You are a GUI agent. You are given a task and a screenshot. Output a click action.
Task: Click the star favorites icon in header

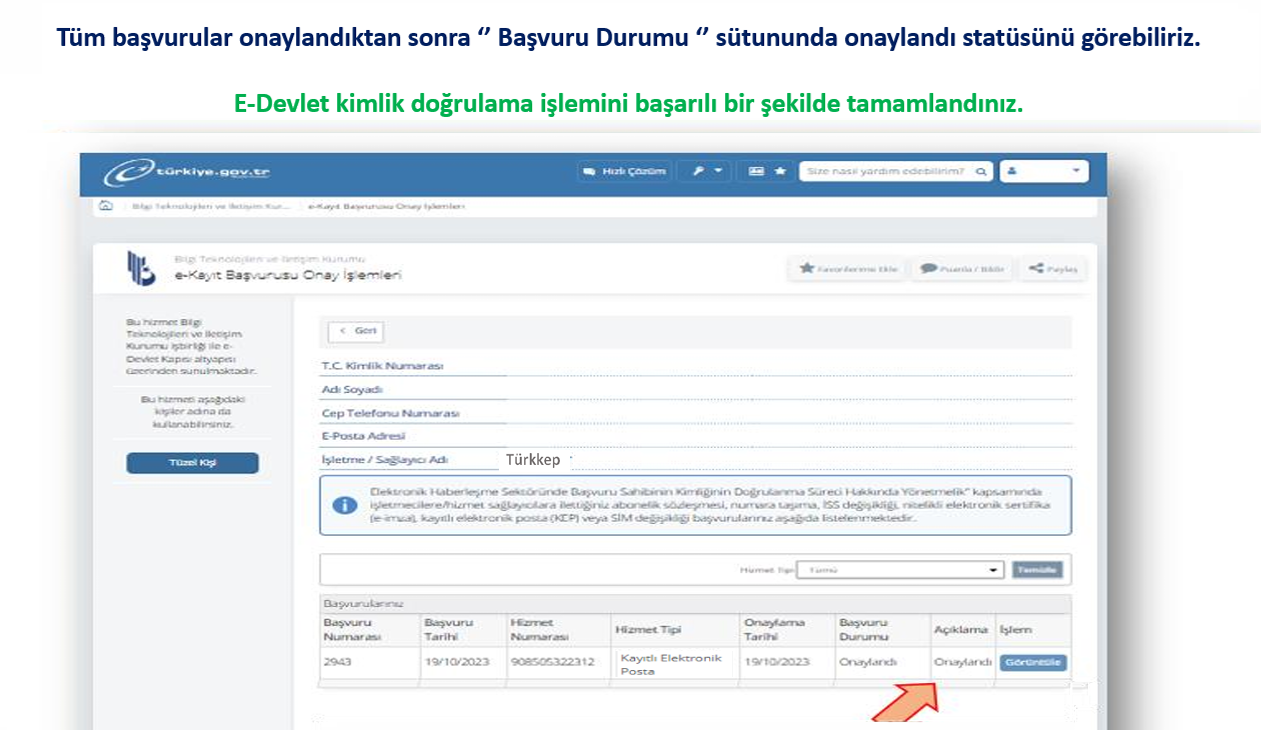tap(780, 172)
